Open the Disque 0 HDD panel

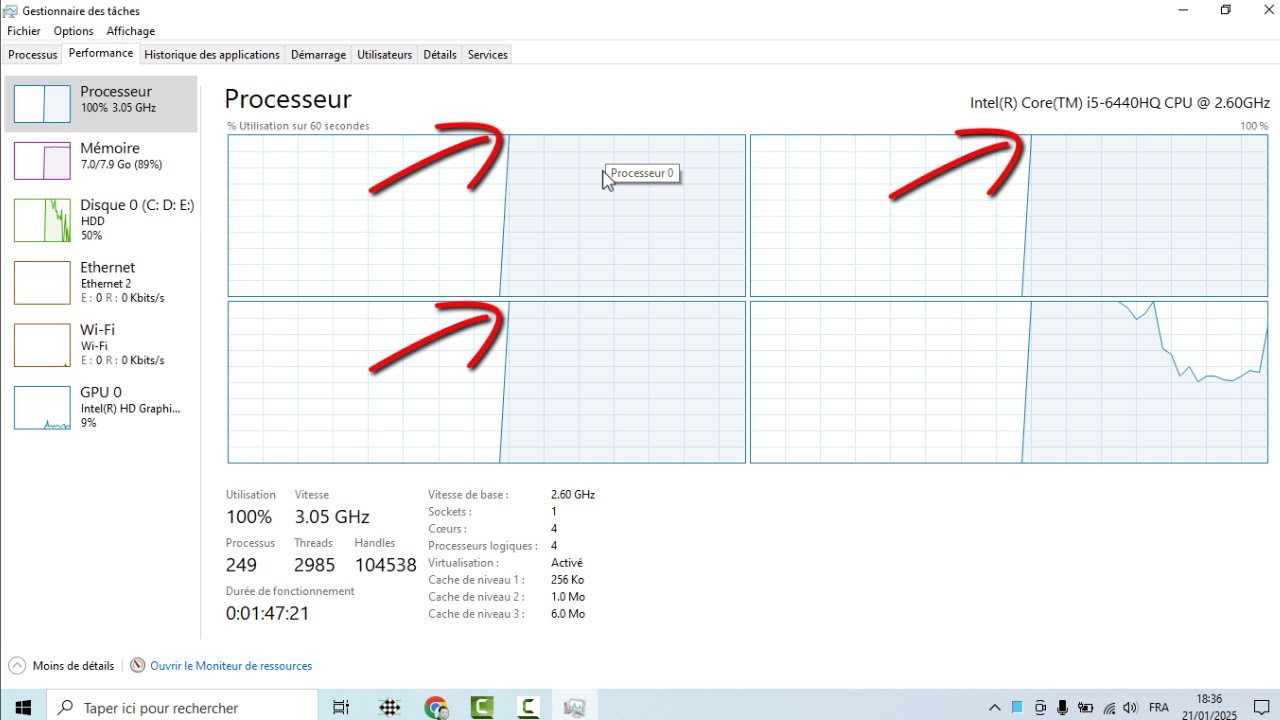101,220
